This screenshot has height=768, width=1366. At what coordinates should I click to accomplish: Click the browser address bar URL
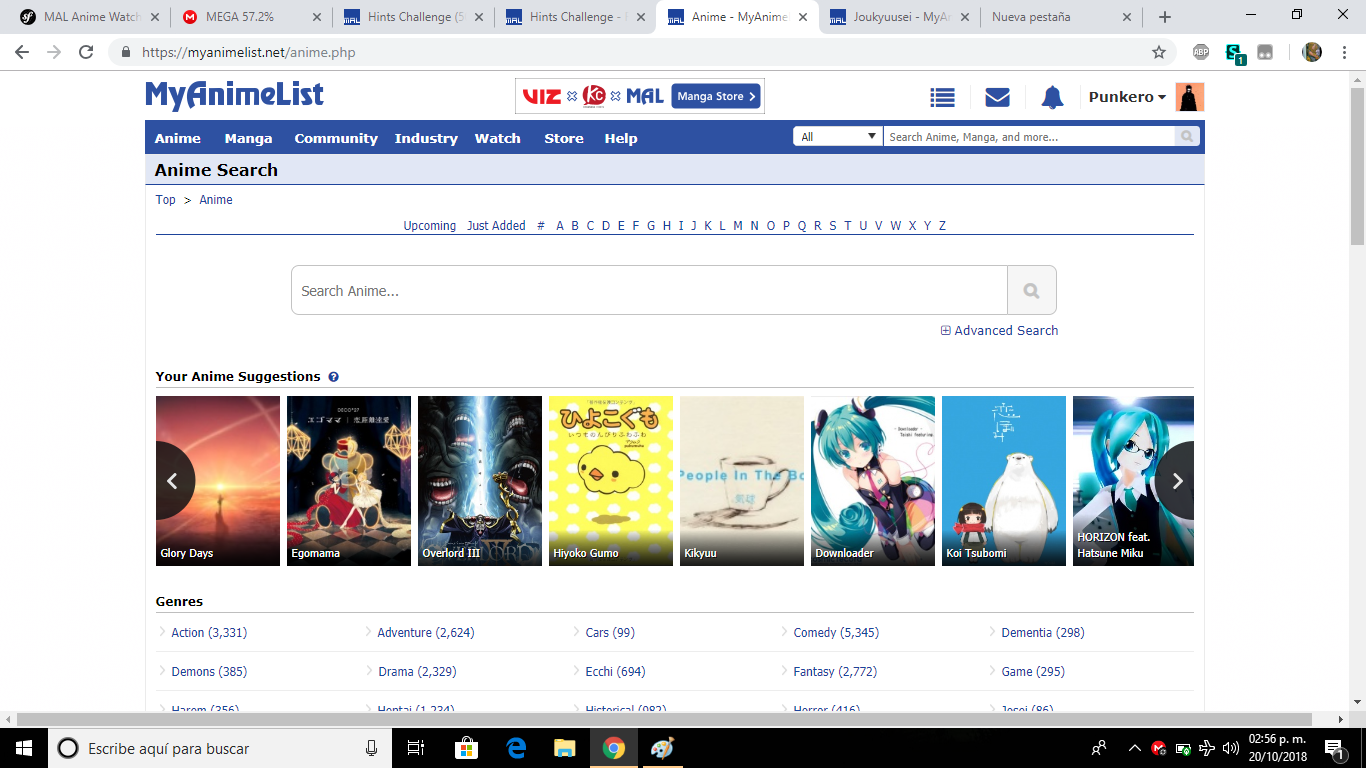pyautogui.click(x=249, y=52)
